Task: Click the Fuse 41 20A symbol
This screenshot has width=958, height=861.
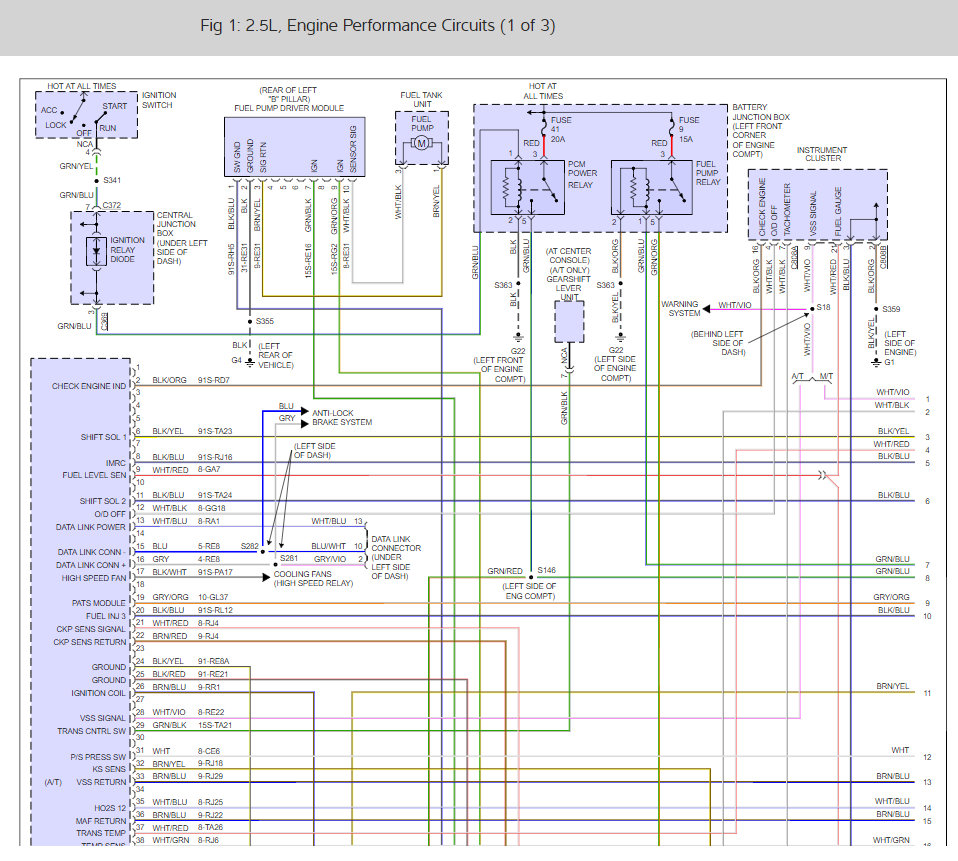Action: tap(544, 128)
